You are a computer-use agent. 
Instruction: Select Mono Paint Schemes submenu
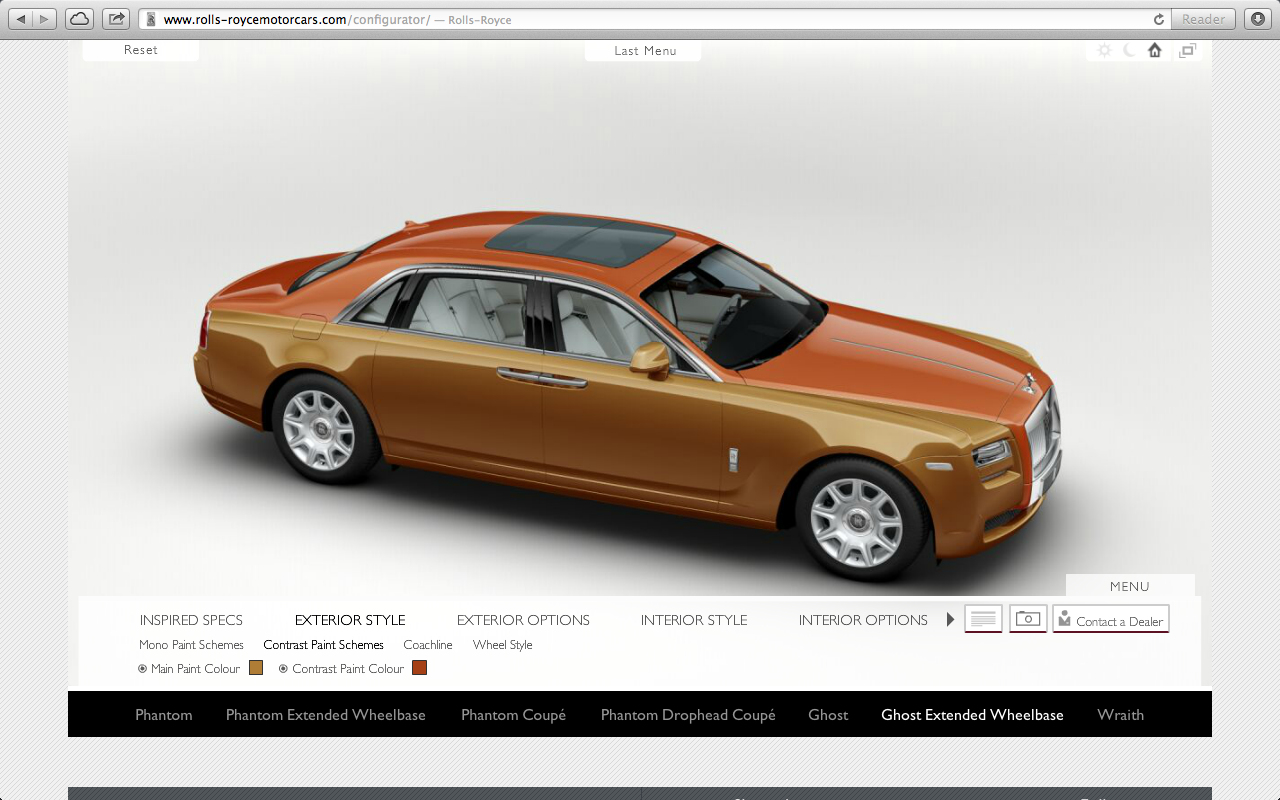[191, 645]
